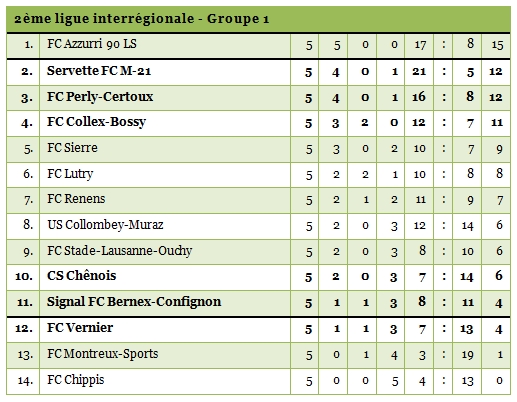Click US Collombey-Muraz in the table
This screenshot has height=402, width=517.
[x=105, y=225]
